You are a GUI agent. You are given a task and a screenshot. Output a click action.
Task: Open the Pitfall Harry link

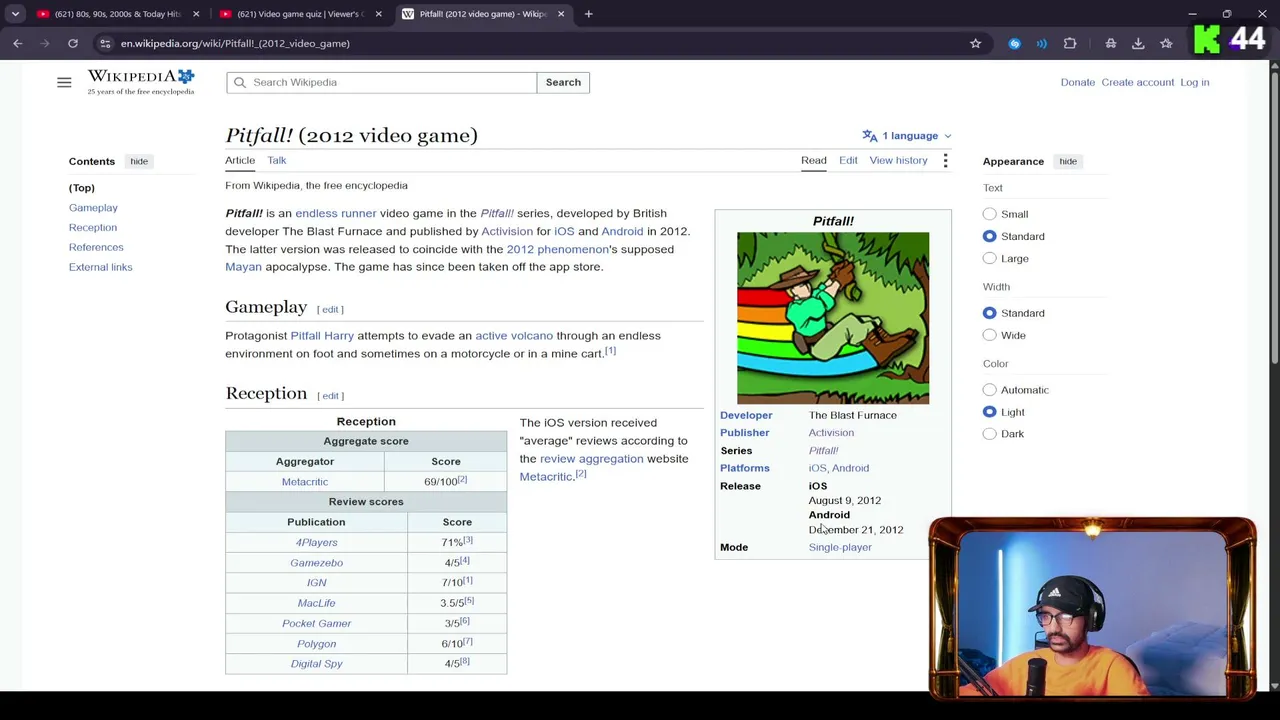(x=322, y=336)
